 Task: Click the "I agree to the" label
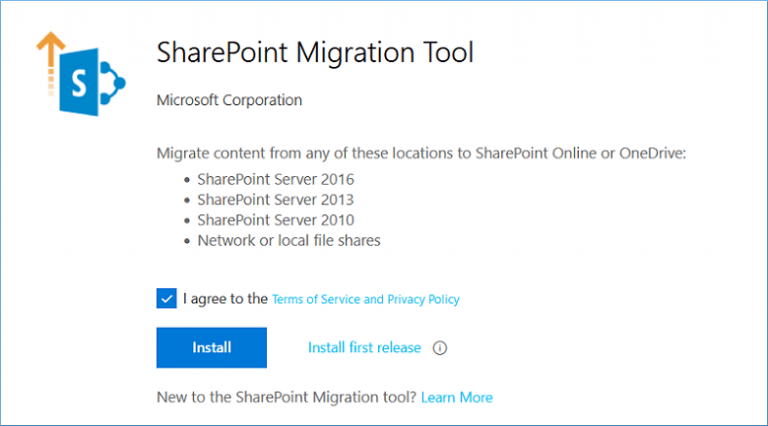tap(225, 298)
